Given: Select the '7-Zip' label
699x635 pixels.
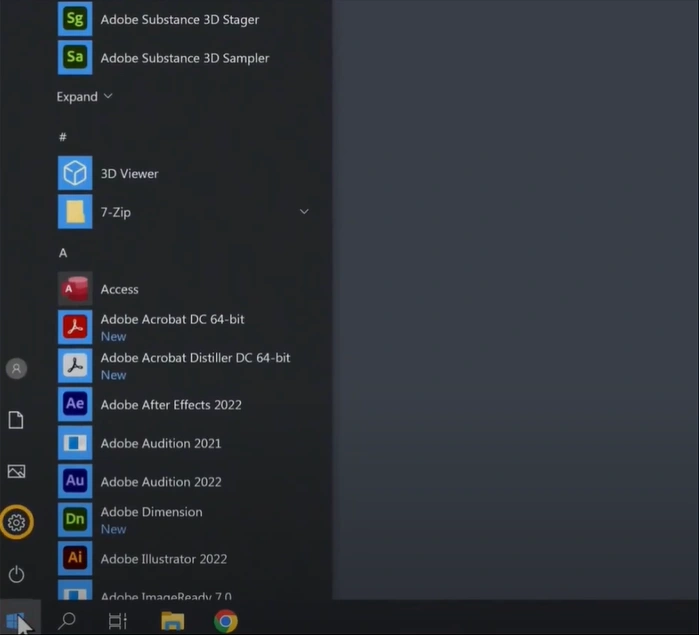Looking at the screenshot, I should point(115,212).
